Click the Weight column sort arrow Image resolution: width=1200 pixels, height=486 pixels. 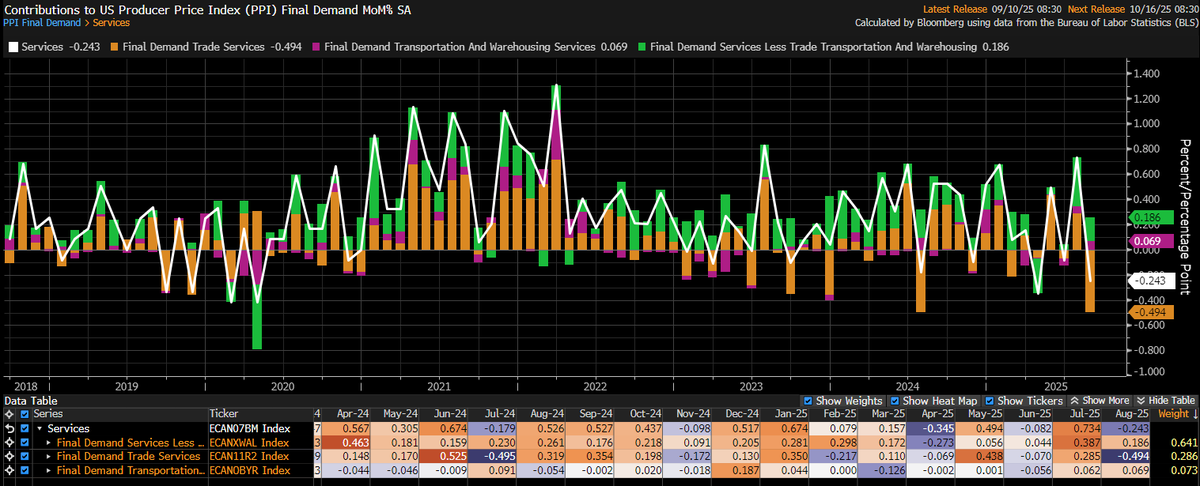(1194, 413)
